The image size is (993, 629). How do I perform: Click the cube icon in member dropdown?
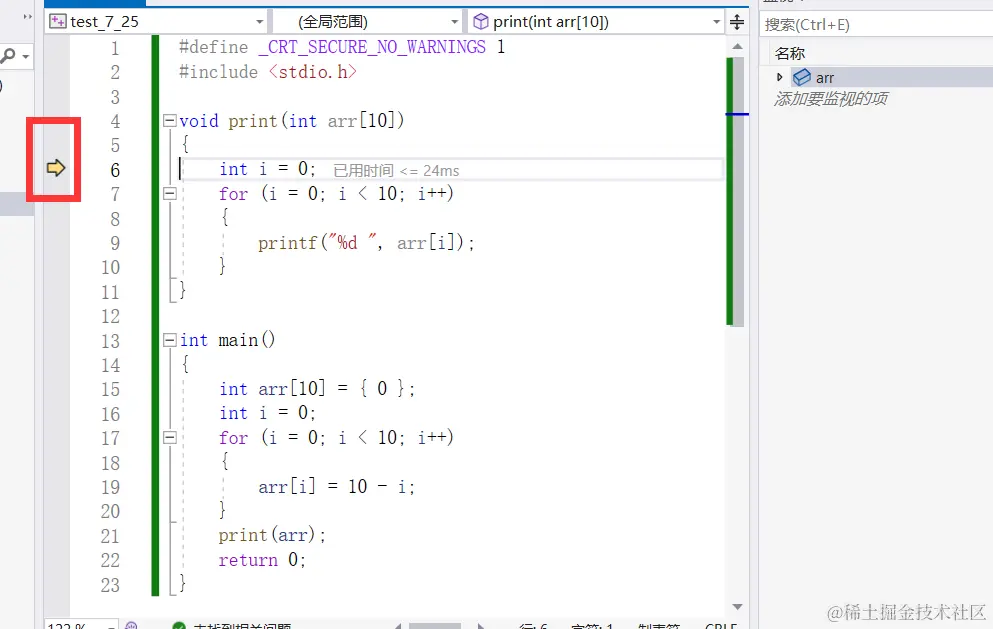pyautogui.click(x=481, y=22)
